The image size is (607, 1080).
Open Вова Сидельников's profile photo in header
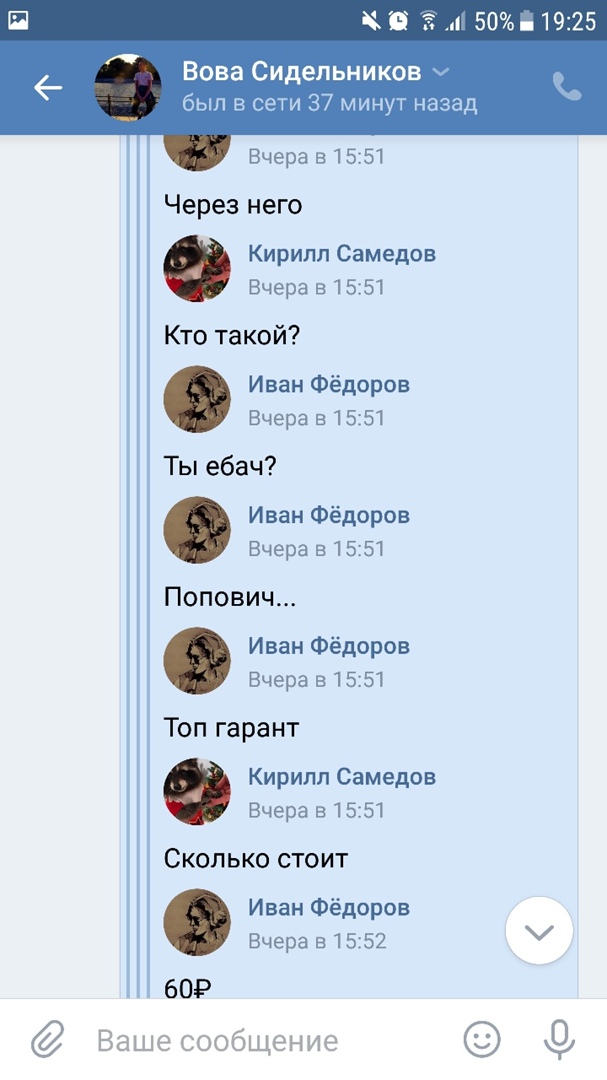click(x=128, y=87)
